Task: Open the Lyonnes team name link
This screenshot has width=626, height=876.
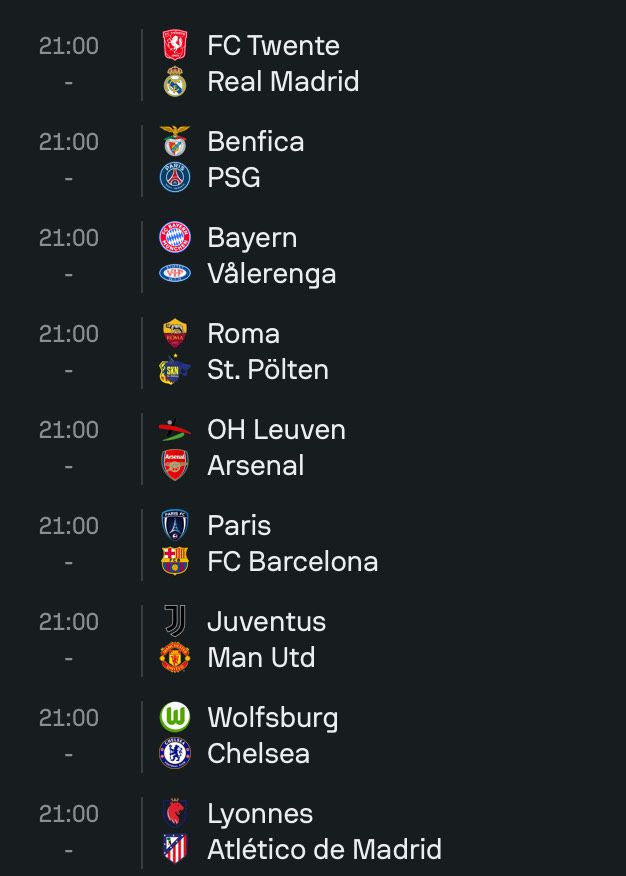Action: coord(260,814)
